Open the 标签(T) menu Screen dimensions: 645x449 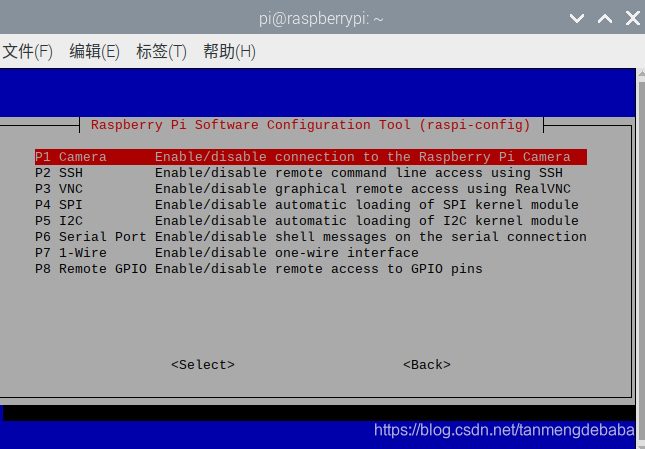click(161, 51)
